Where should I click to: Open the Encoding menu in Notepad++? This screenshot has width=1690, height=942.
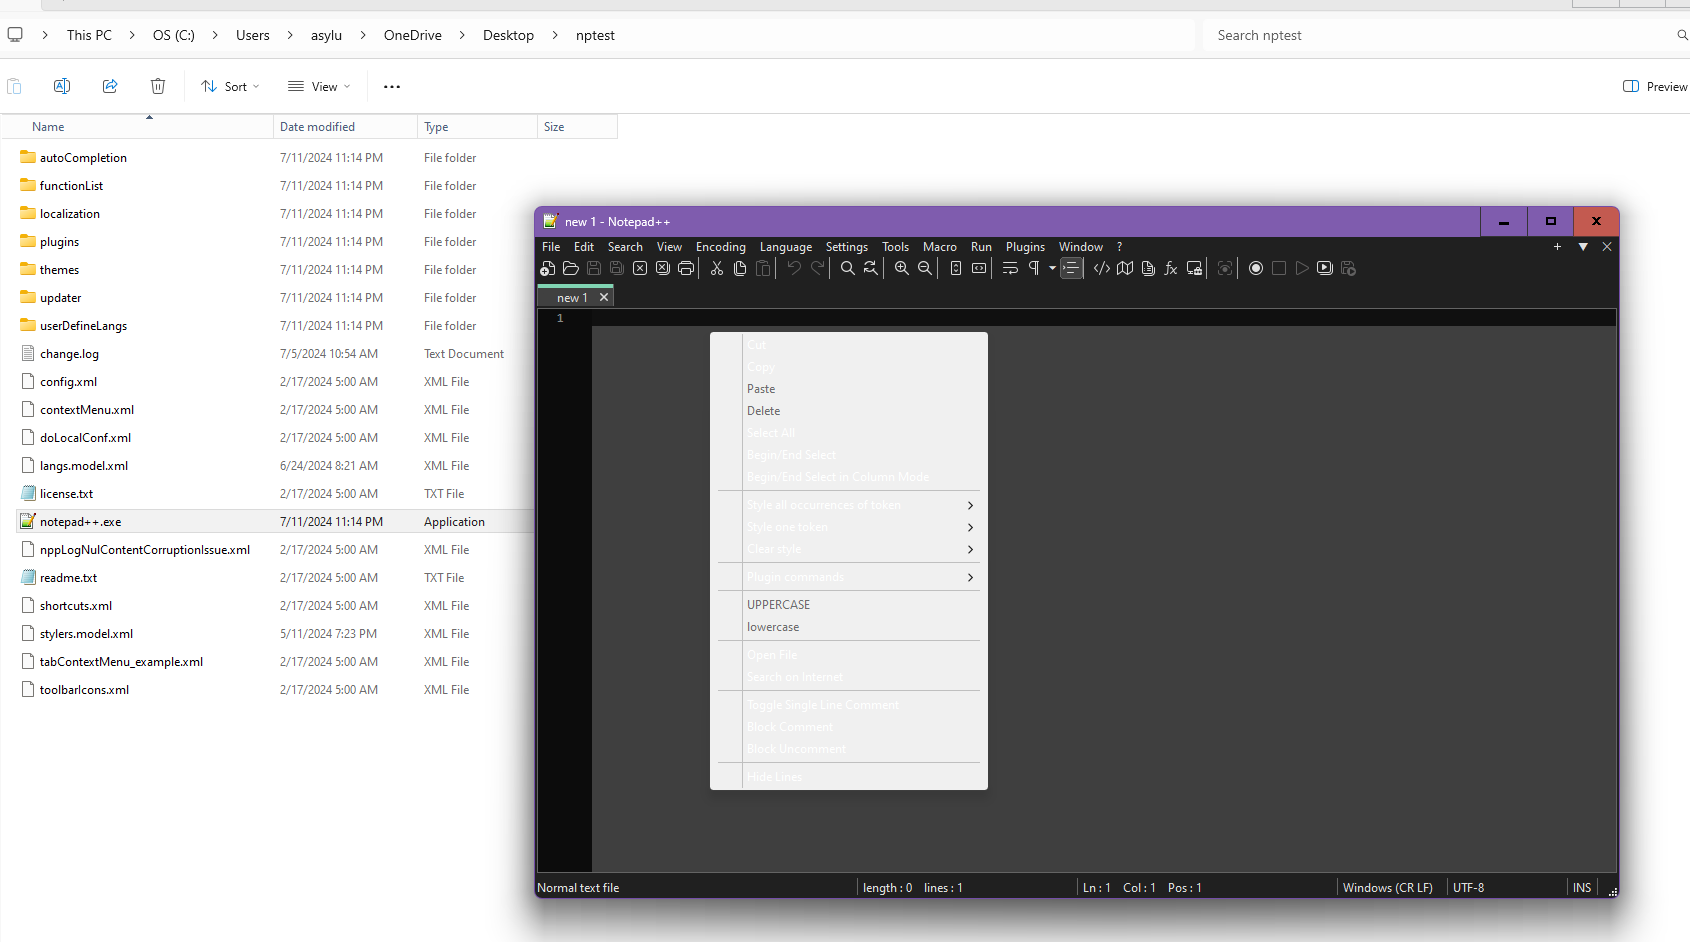click(x=721, y=247)
